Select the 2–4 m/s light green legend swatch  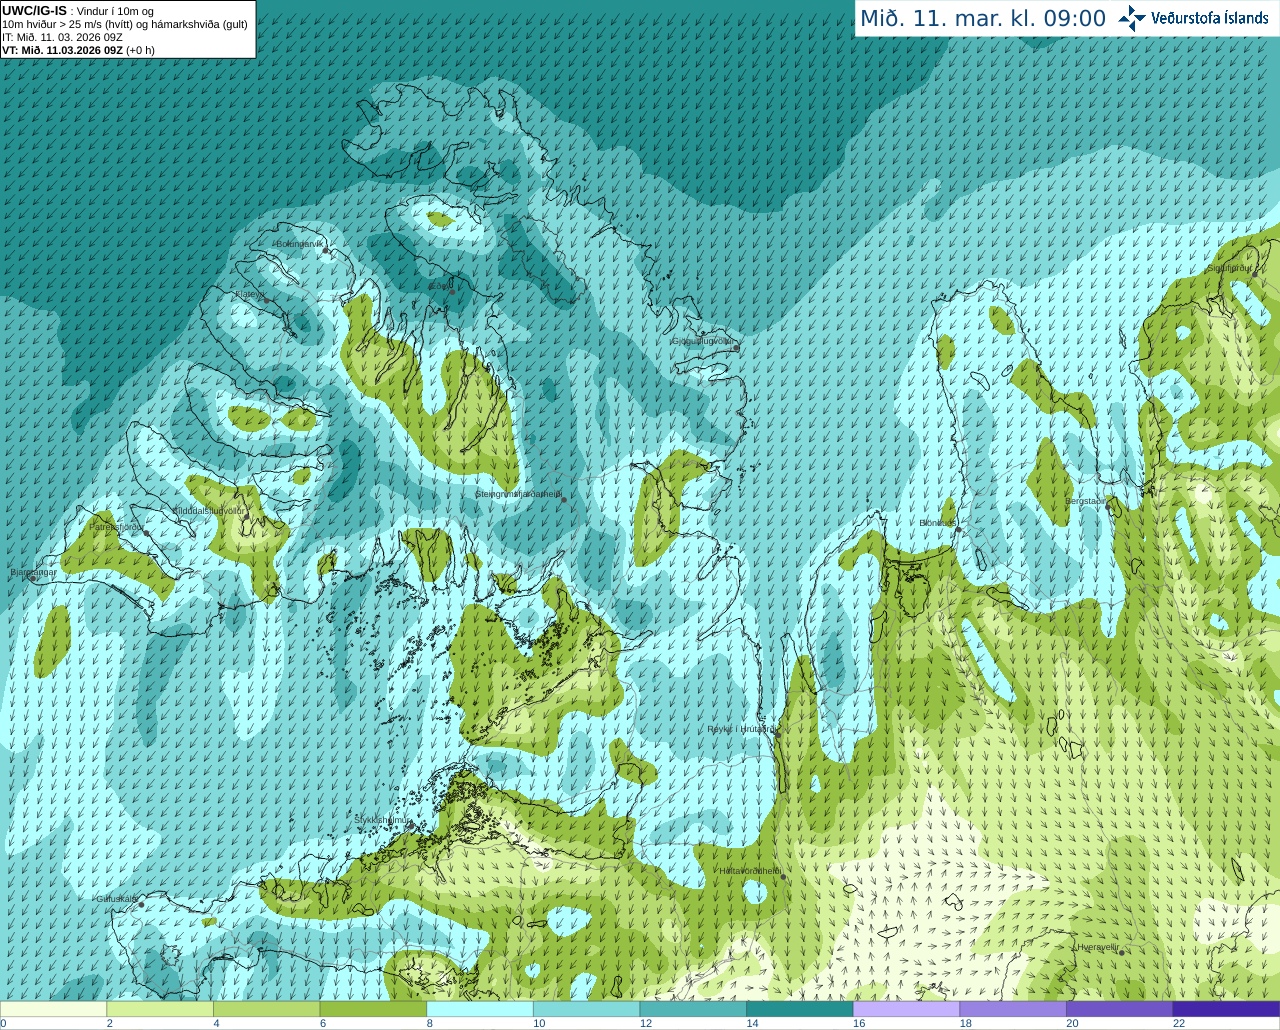click(x=160, y=1009)
